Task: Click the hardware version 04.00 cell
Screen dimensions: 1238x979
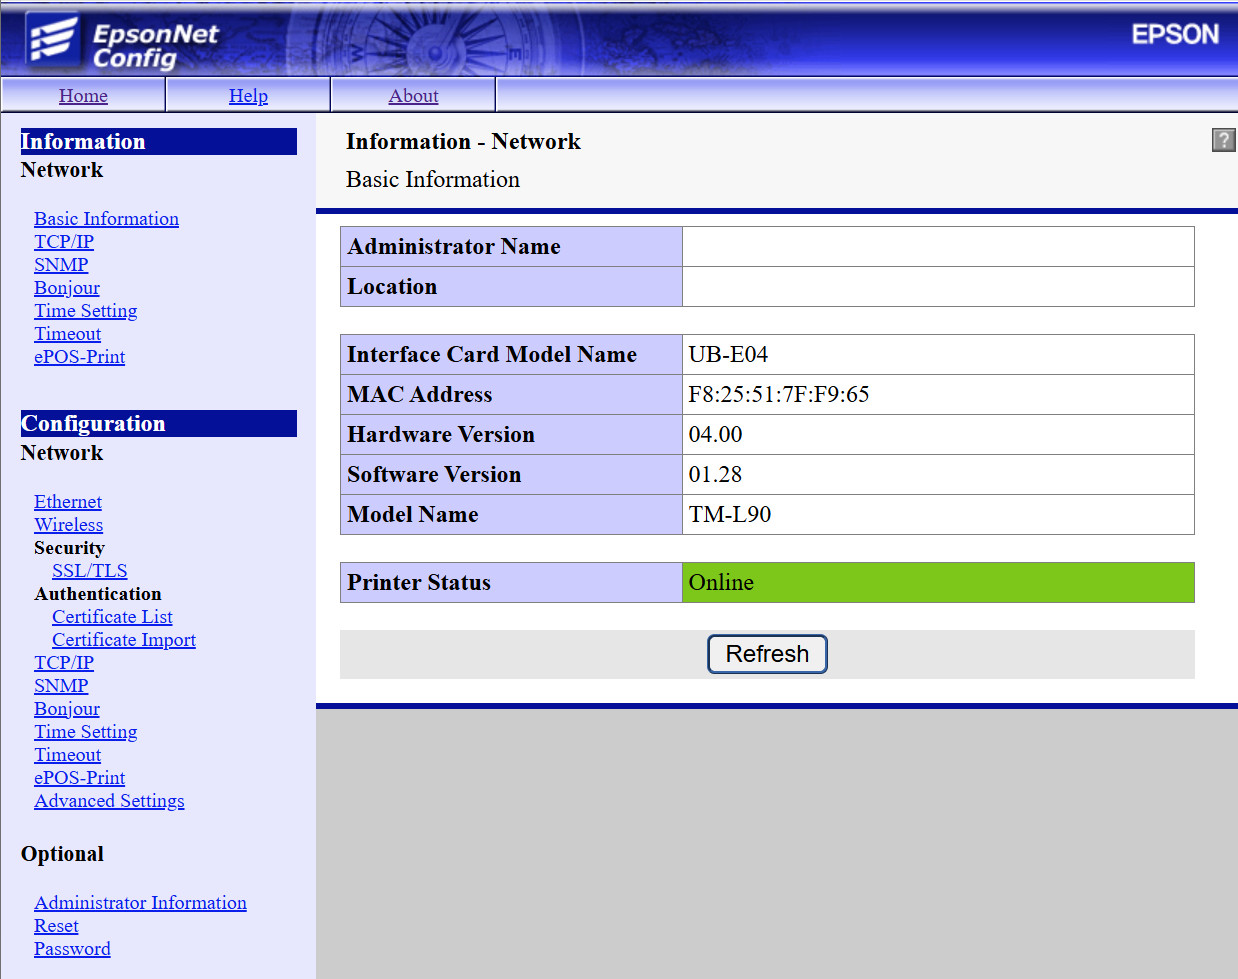Action: [938, 435]
